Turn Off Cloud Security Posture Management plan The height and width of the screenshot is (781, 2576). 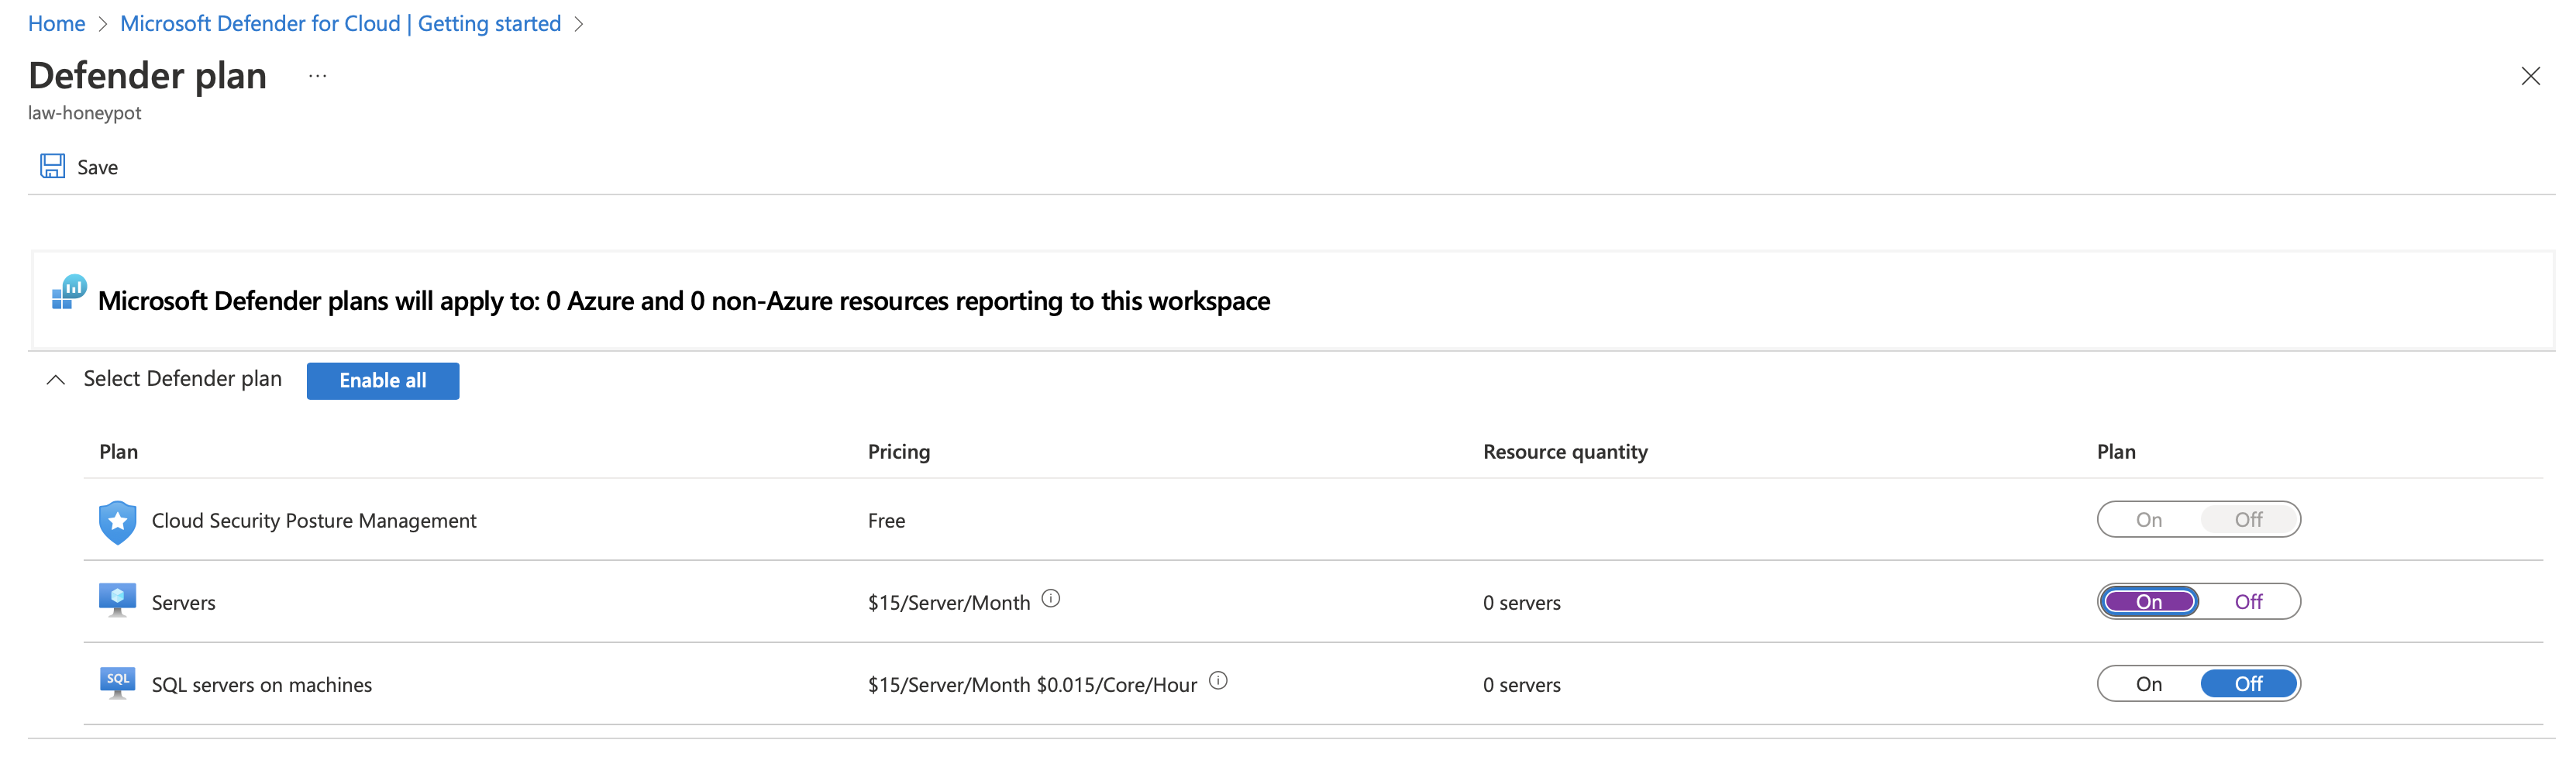[2249, 520]
